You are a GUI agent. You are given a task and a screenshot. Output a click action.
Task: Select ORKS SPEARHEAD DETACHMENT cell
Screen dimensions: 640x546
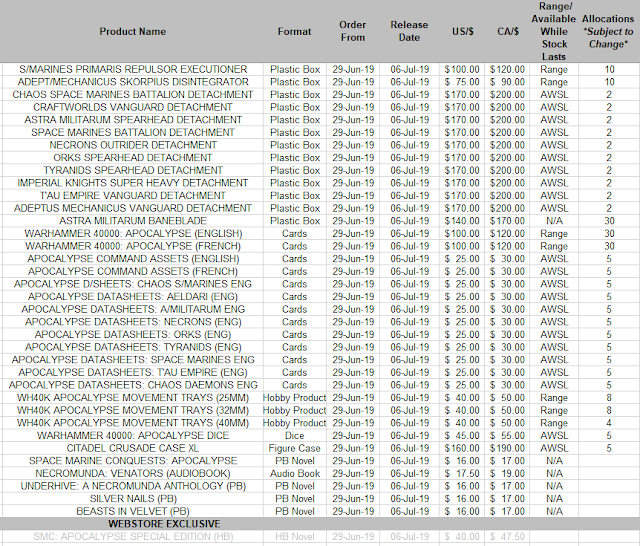pos(133,158)
